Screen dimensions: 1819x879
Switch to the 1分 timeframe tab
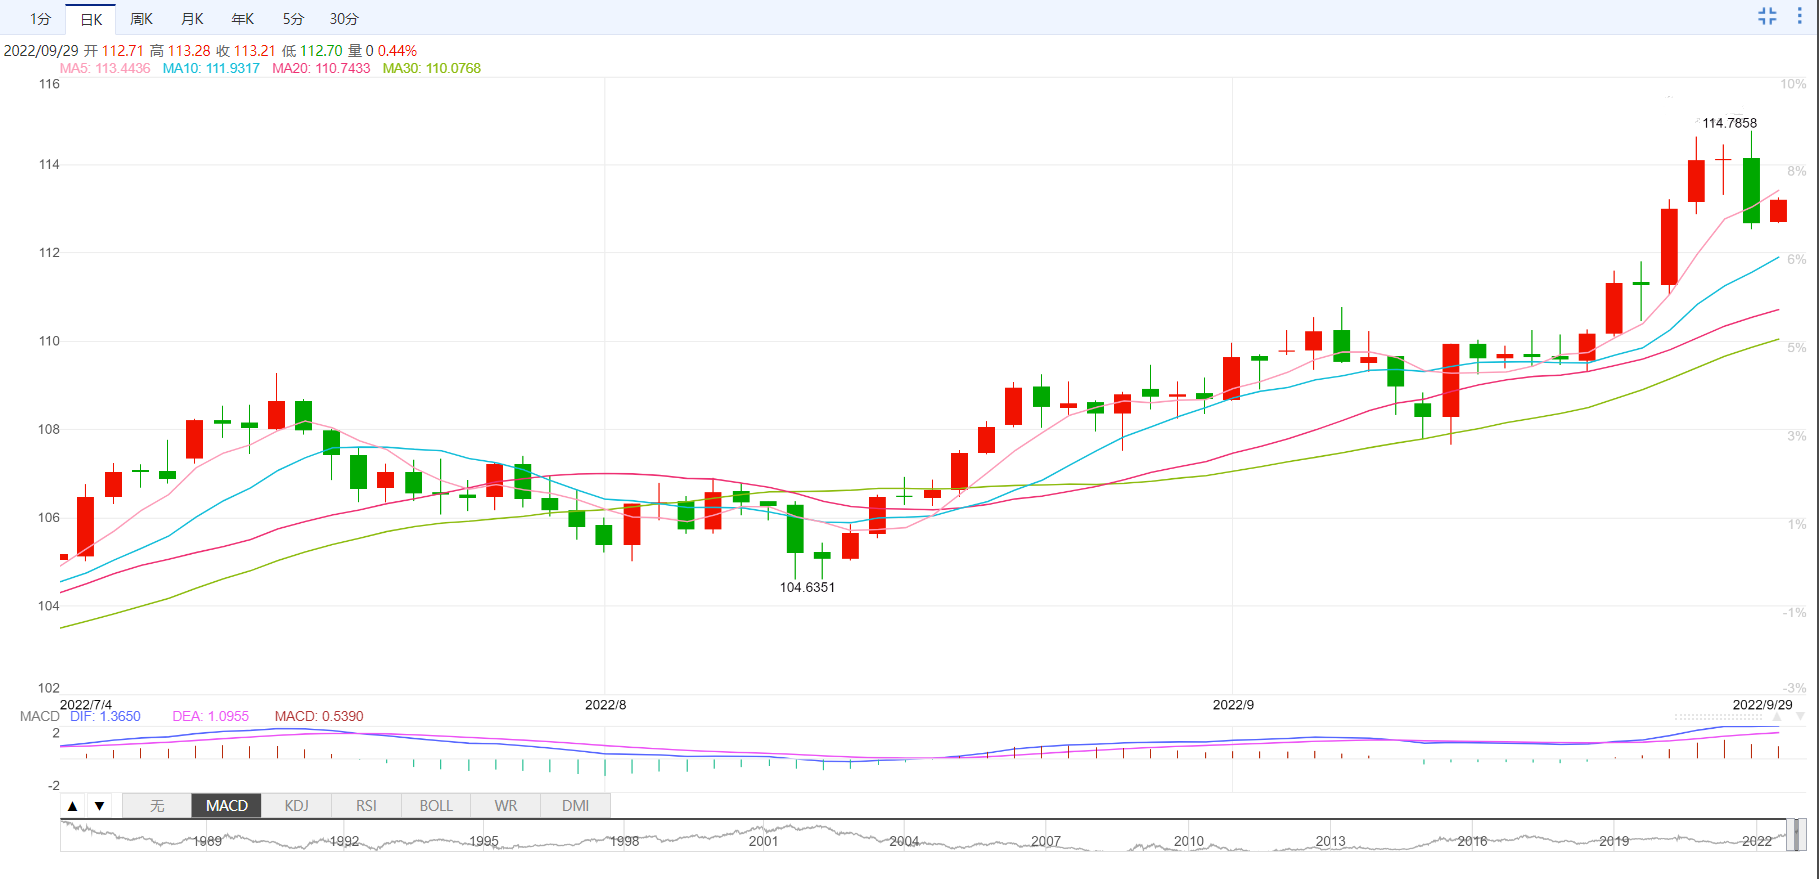click(40, 19)
